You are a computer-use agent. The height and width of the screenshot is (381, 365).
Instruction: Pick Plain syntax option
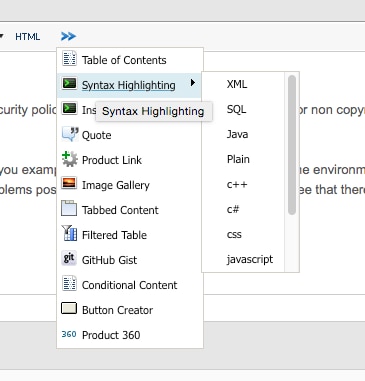243,159
